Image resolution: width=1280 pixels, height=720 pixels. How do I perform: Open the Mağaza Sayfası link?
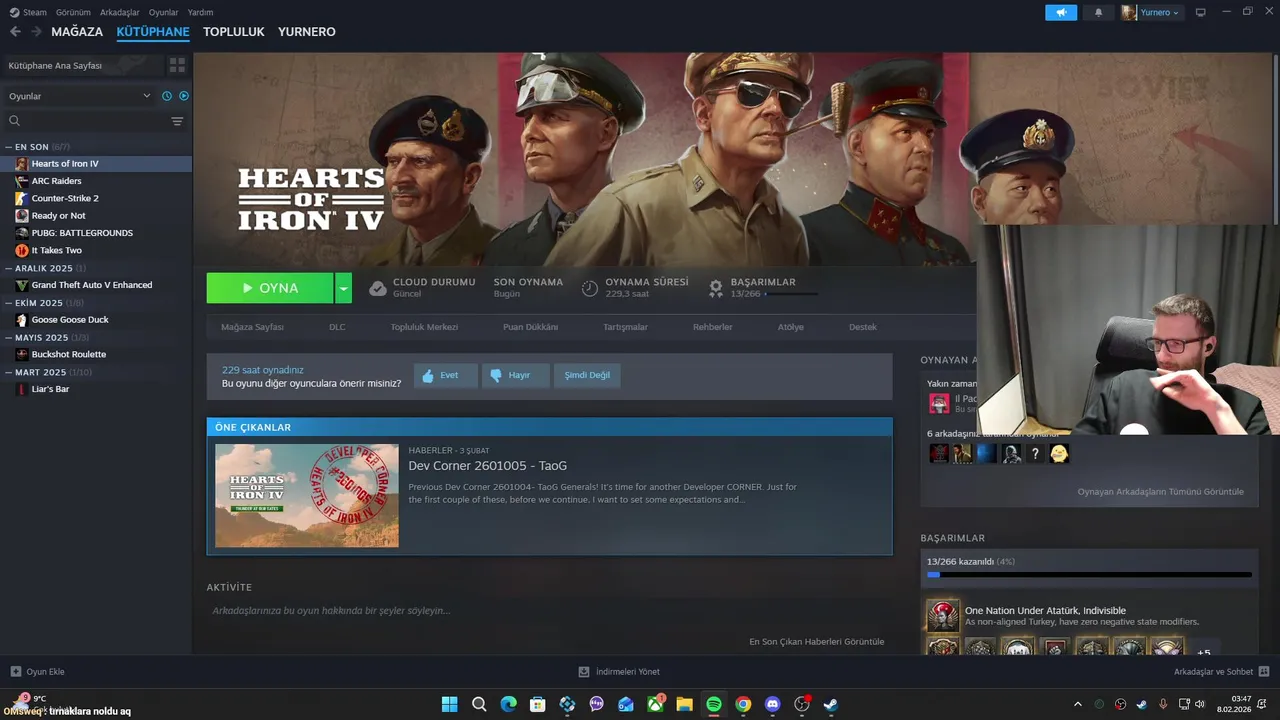252,327
